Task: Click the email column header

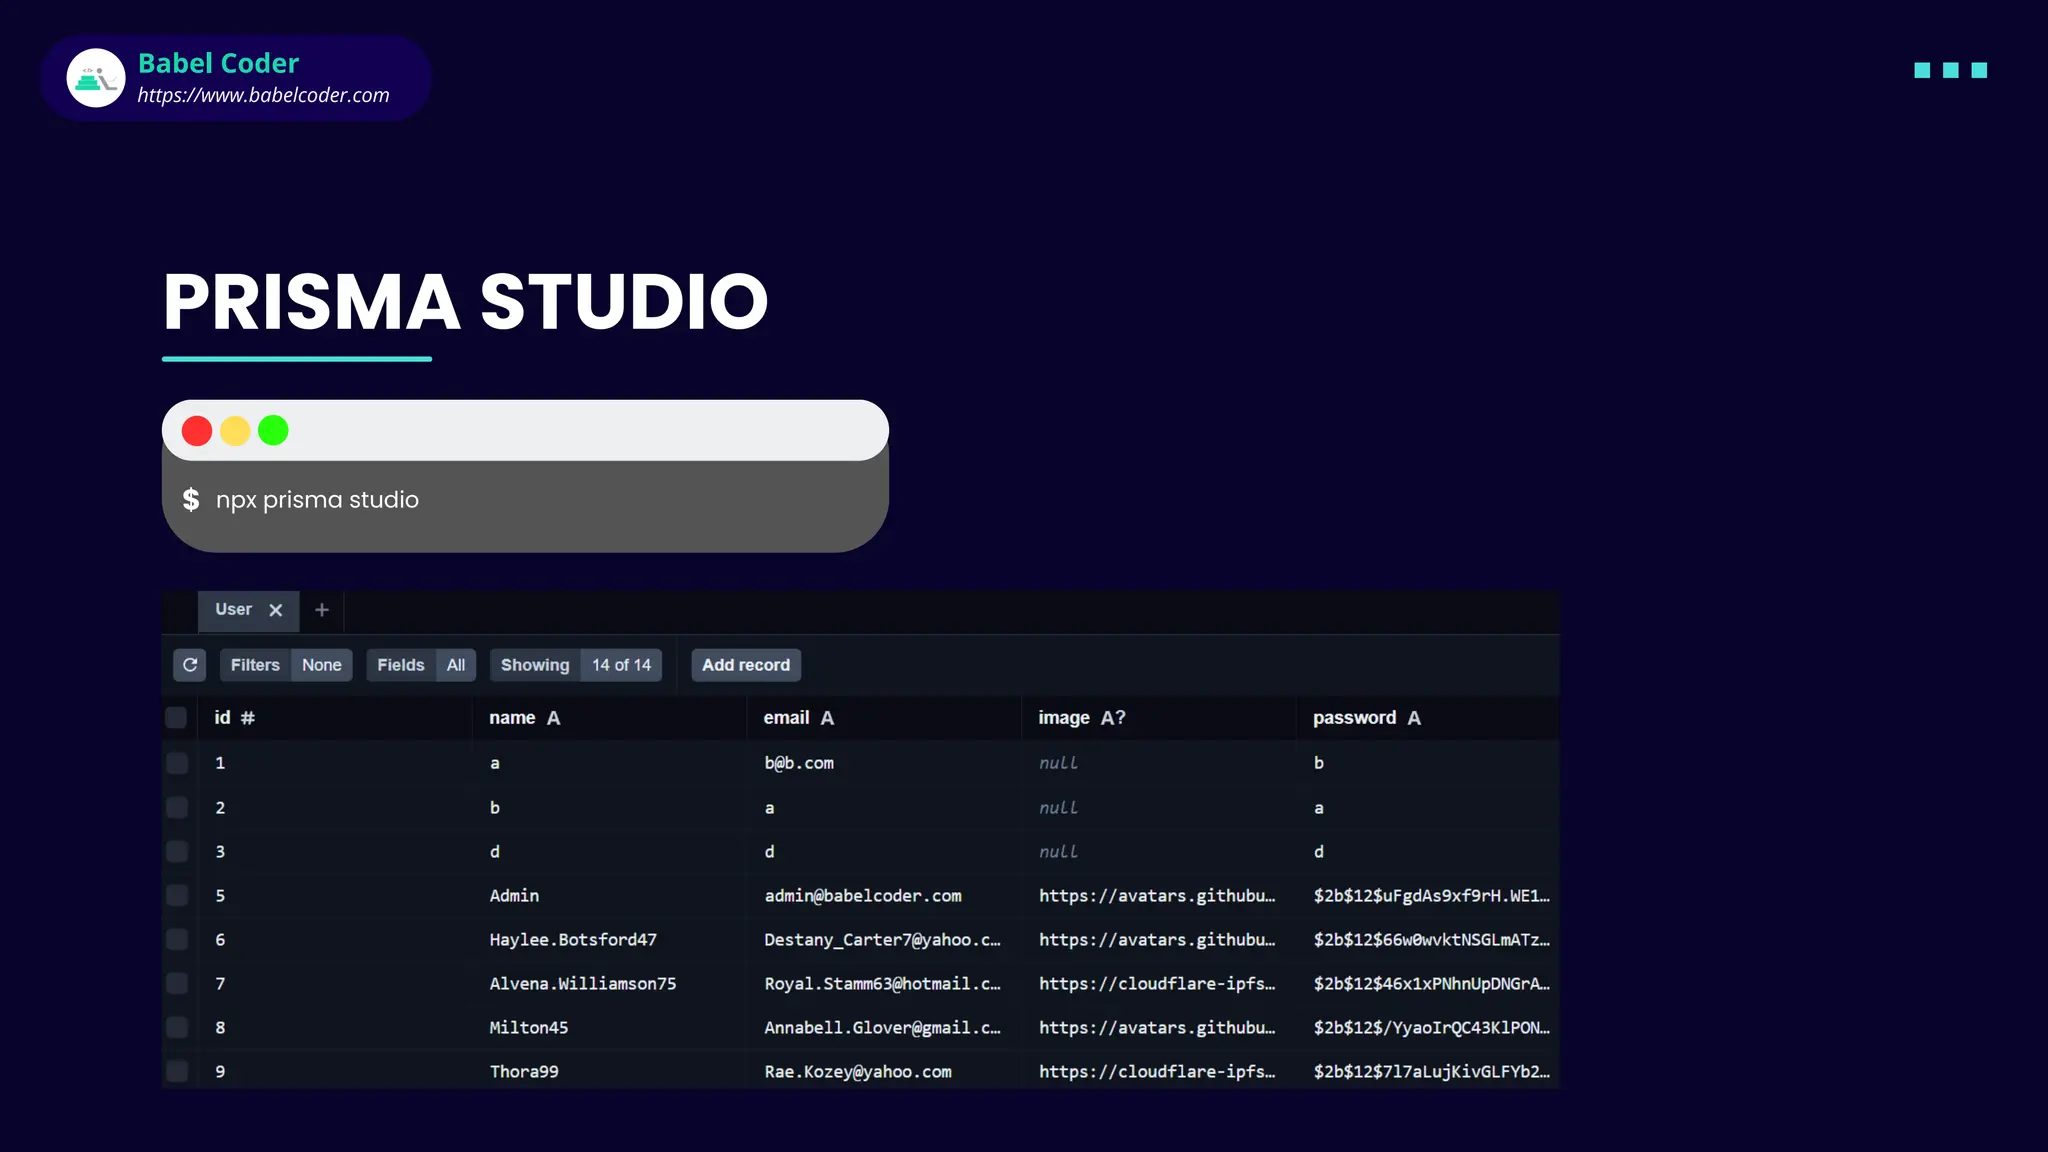Action: (884, 718)
